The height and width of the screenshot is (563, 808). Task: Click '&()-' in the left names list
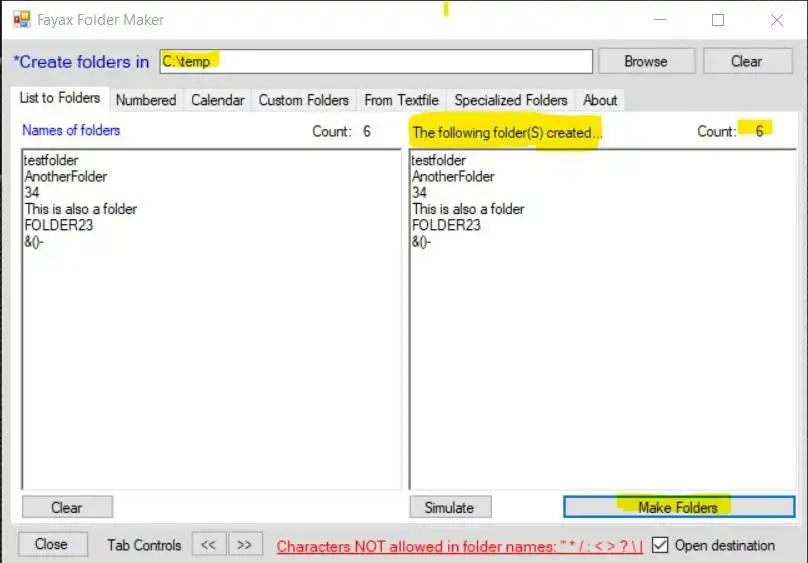coord(34,242)
